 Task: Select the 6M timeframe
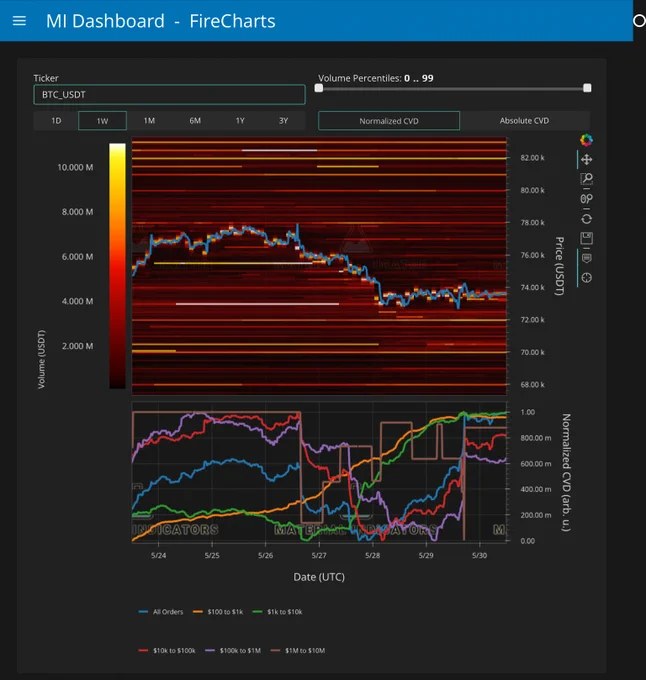pyautogui.click(x=195, y=121)
